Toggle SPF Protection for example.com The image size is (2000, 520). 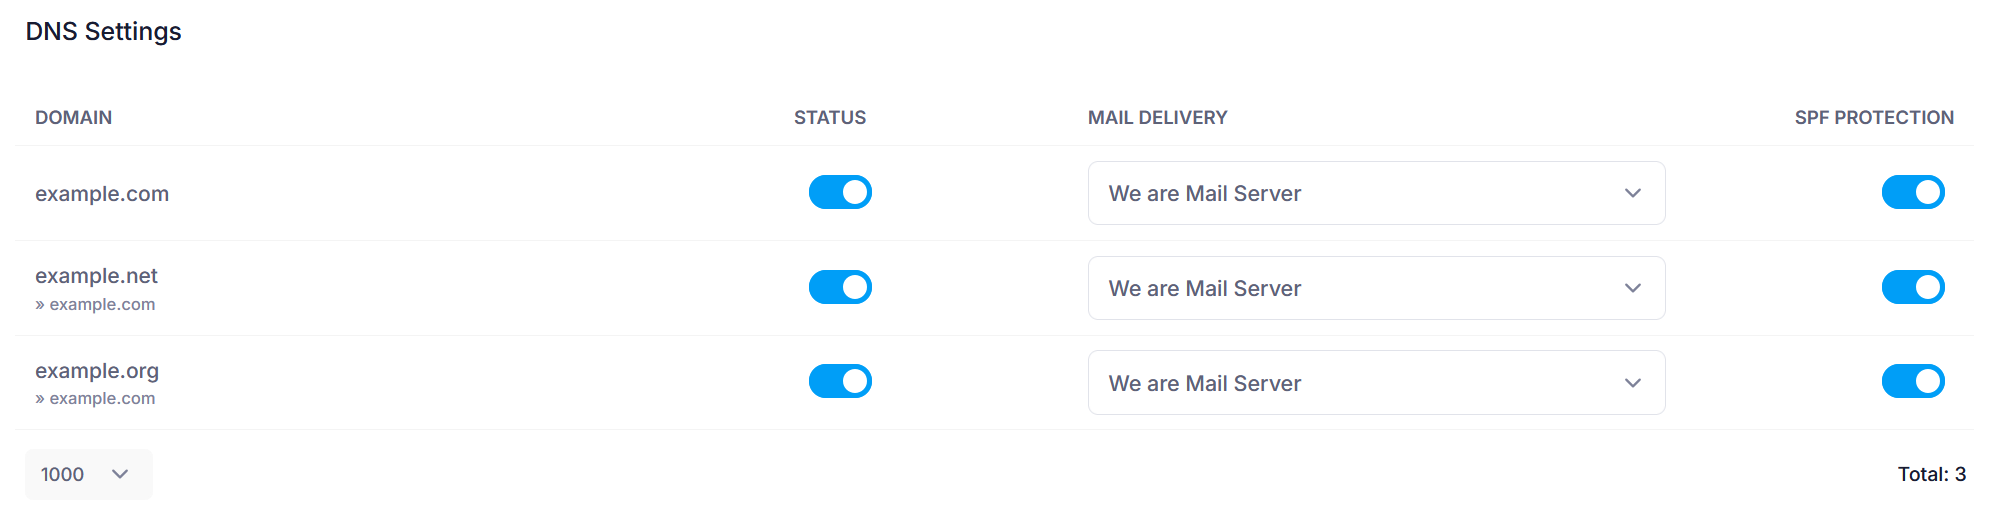point(1912,193)
